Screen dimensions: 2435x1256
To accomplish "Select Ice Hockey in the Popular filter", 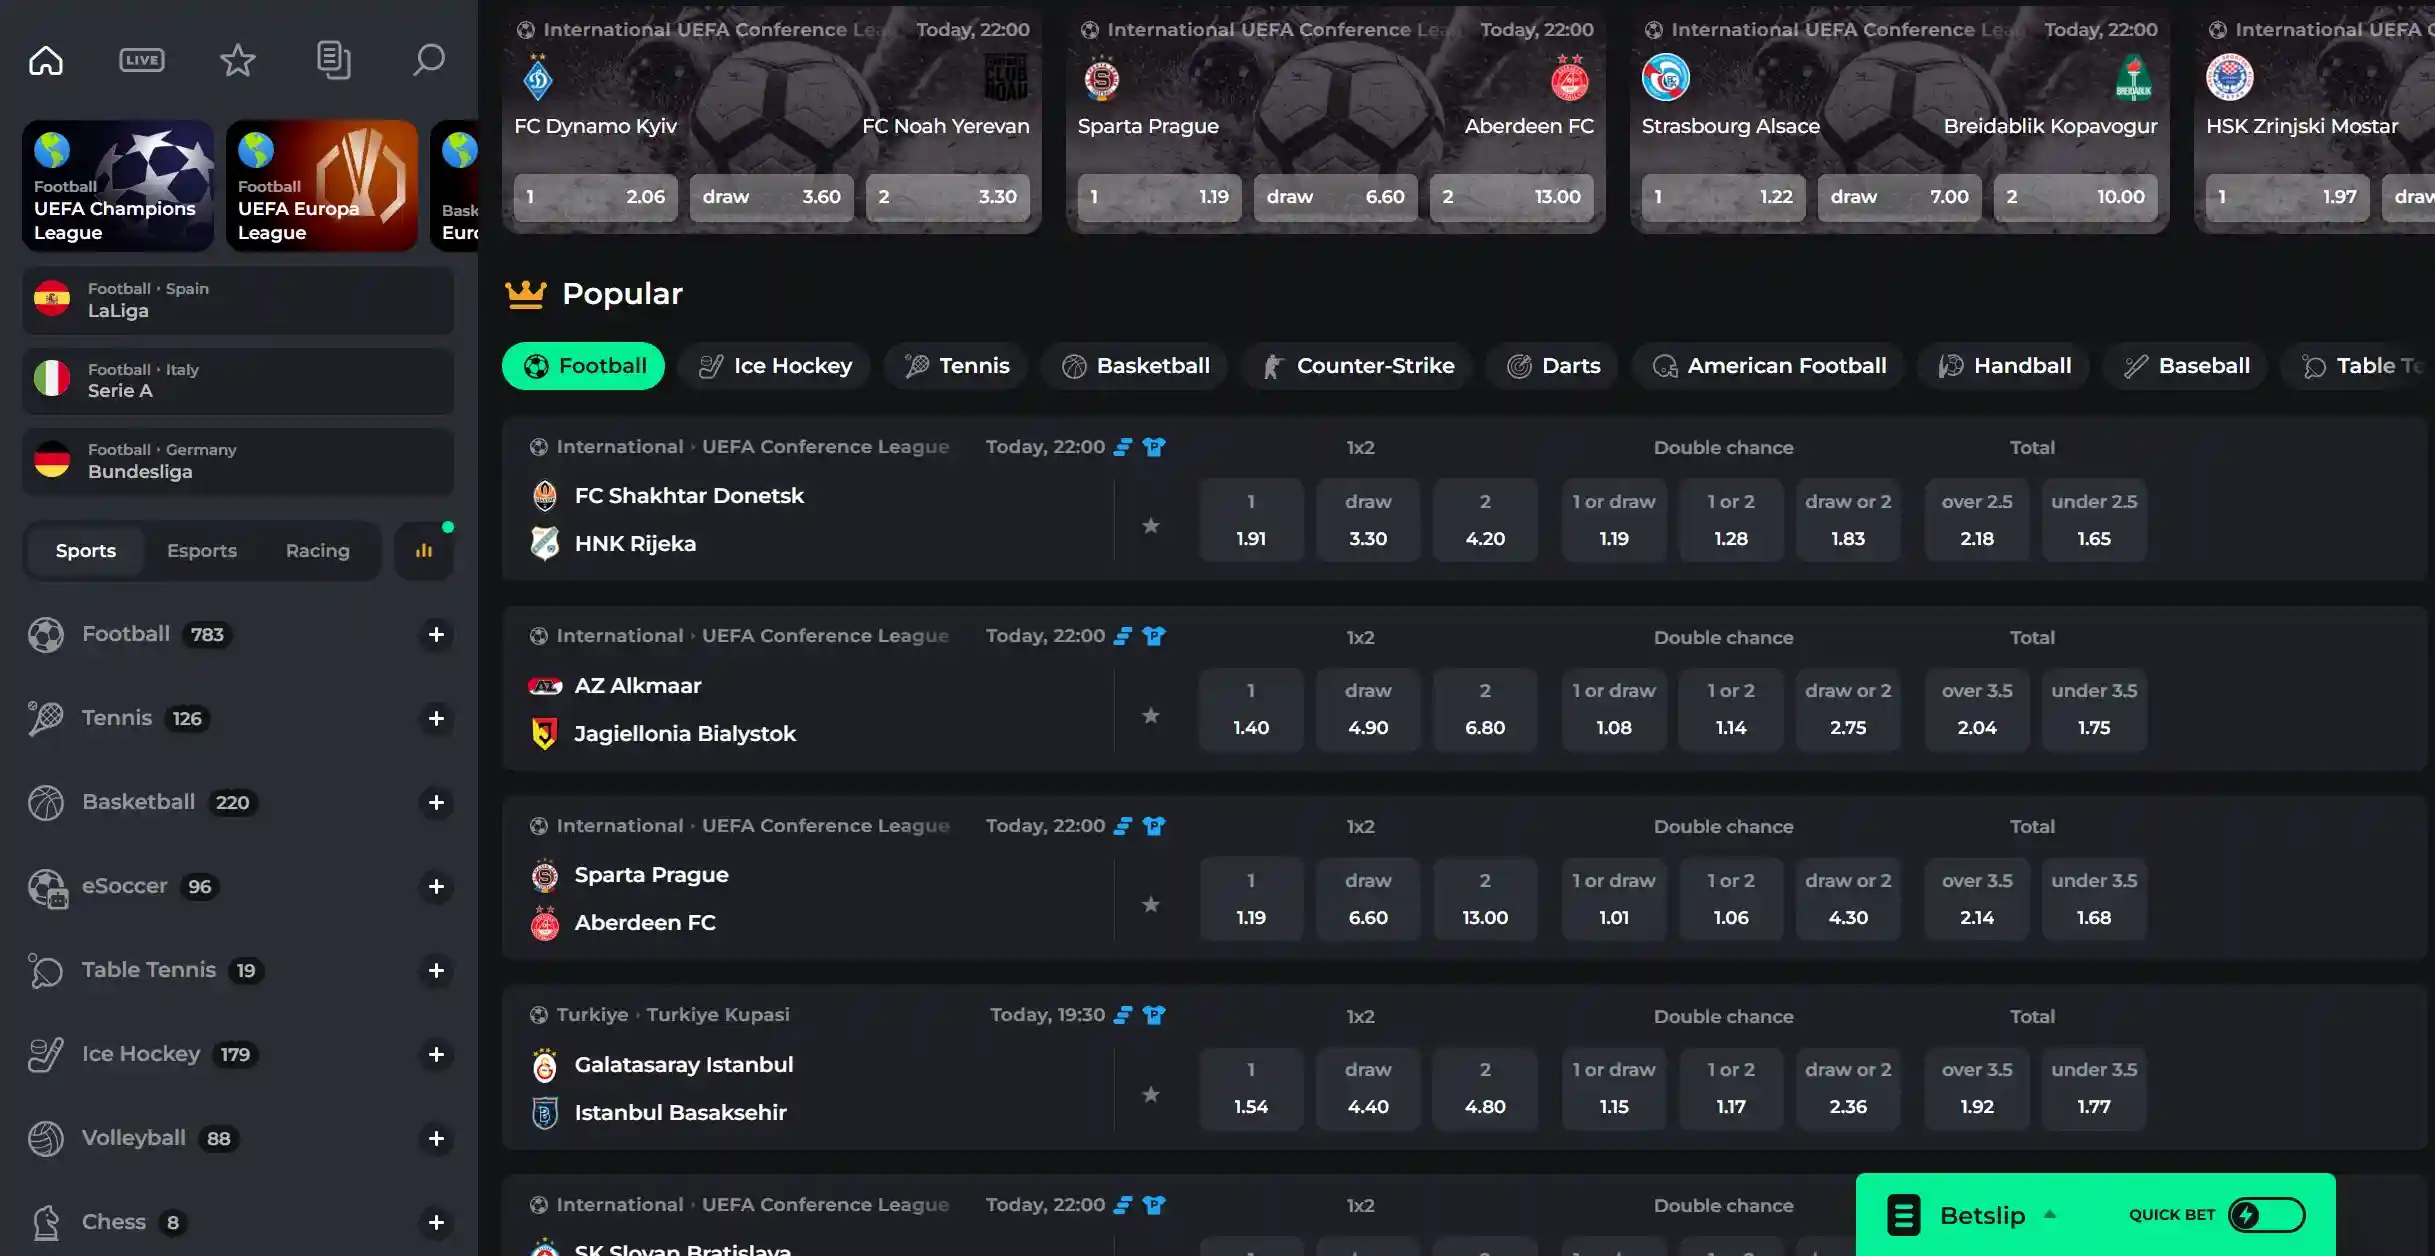I will 774,365.
